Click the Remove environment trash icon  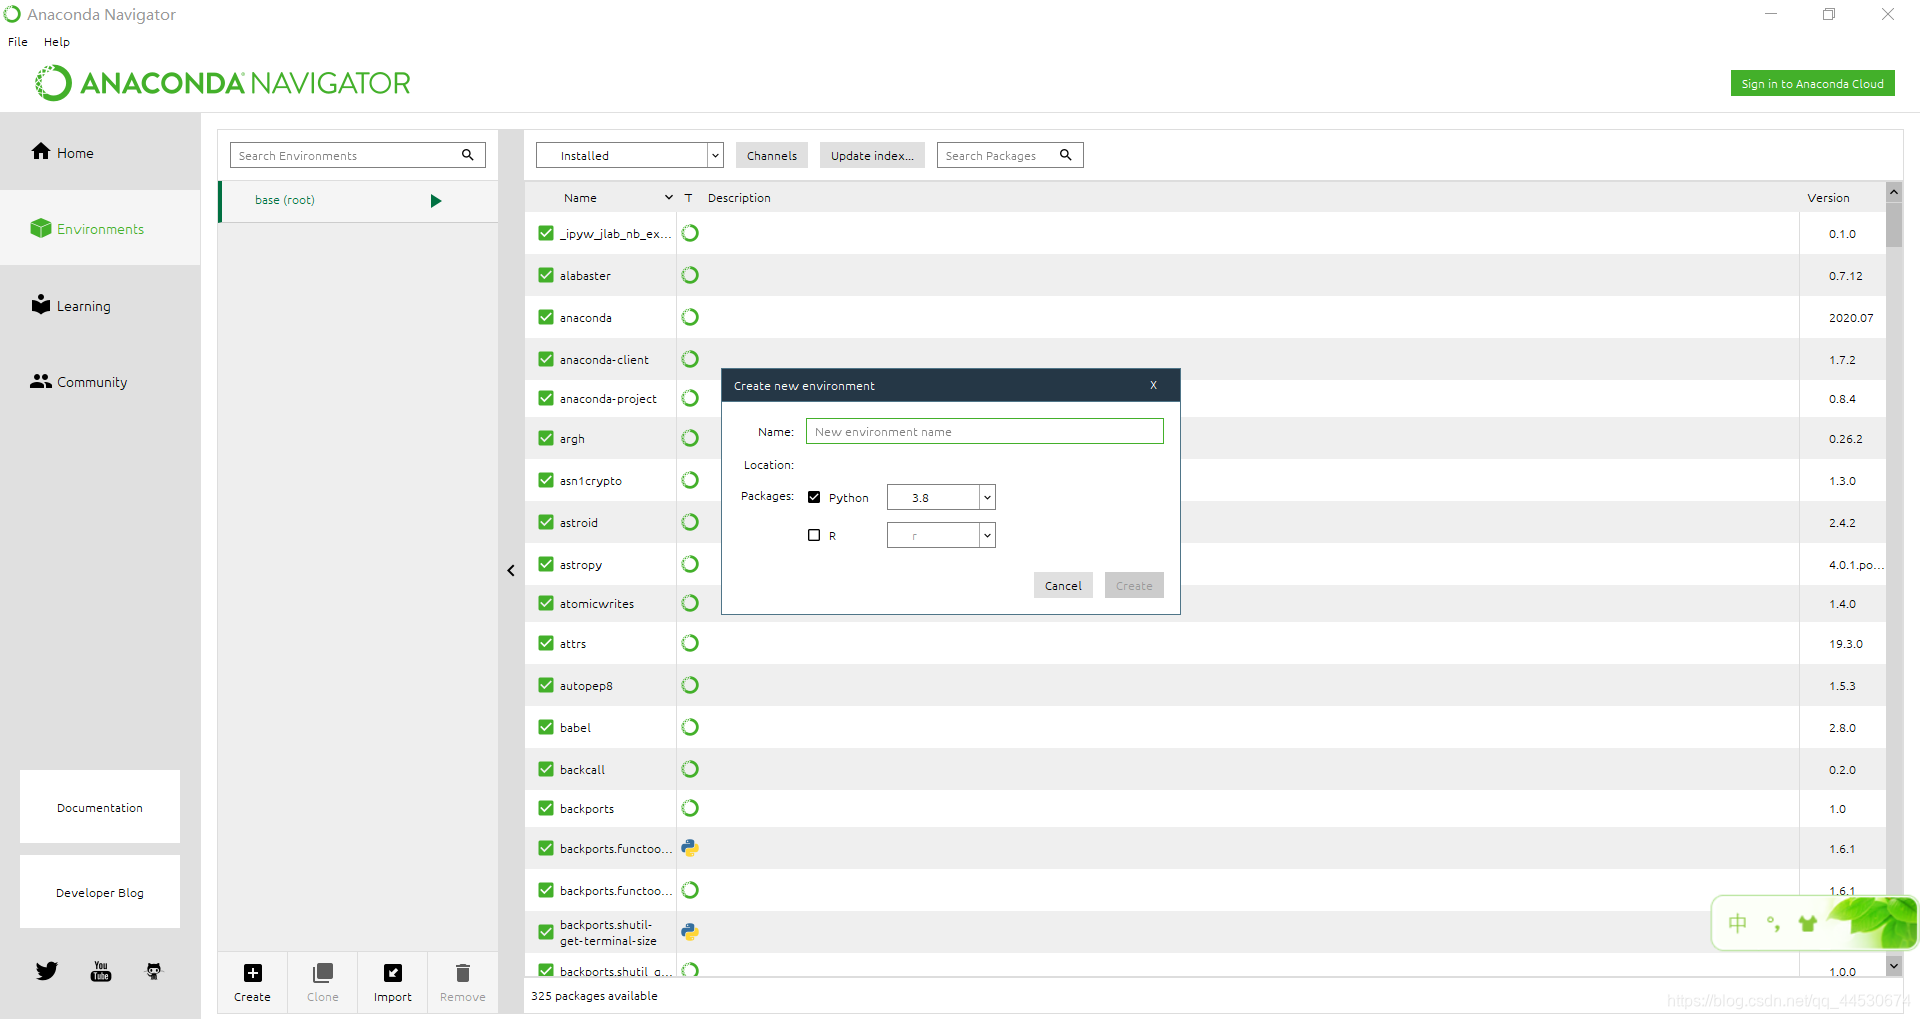pos(462,973)
